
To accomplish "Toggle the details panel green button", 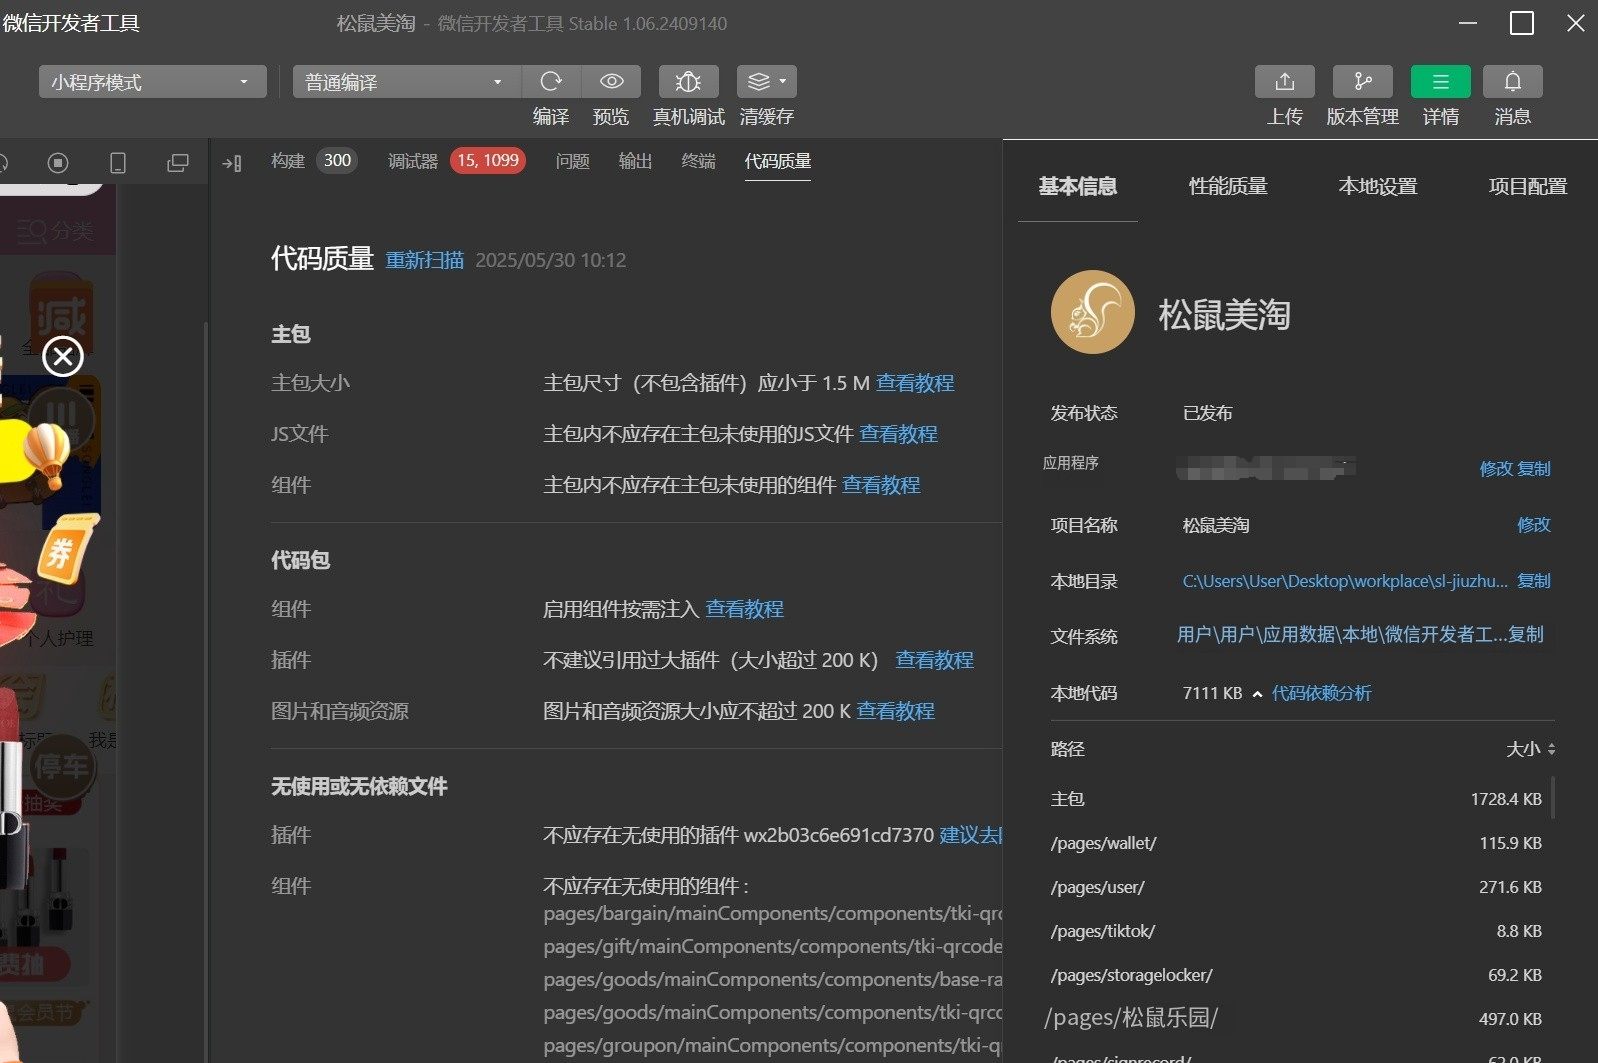I will click(x=1441, y=81).
